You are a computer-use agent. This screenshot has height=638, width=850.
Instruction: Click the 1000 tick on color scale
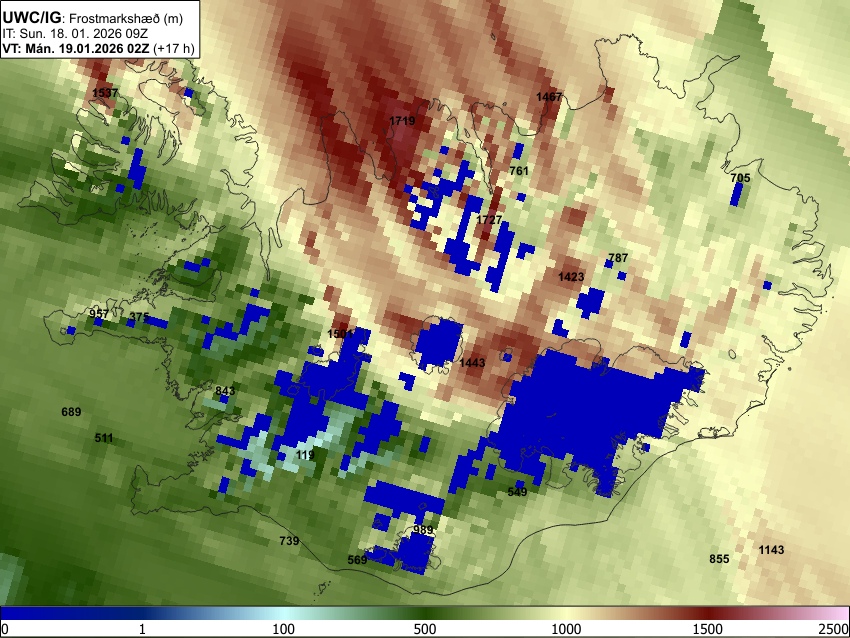pyautogui.click(x=566, y=629)
